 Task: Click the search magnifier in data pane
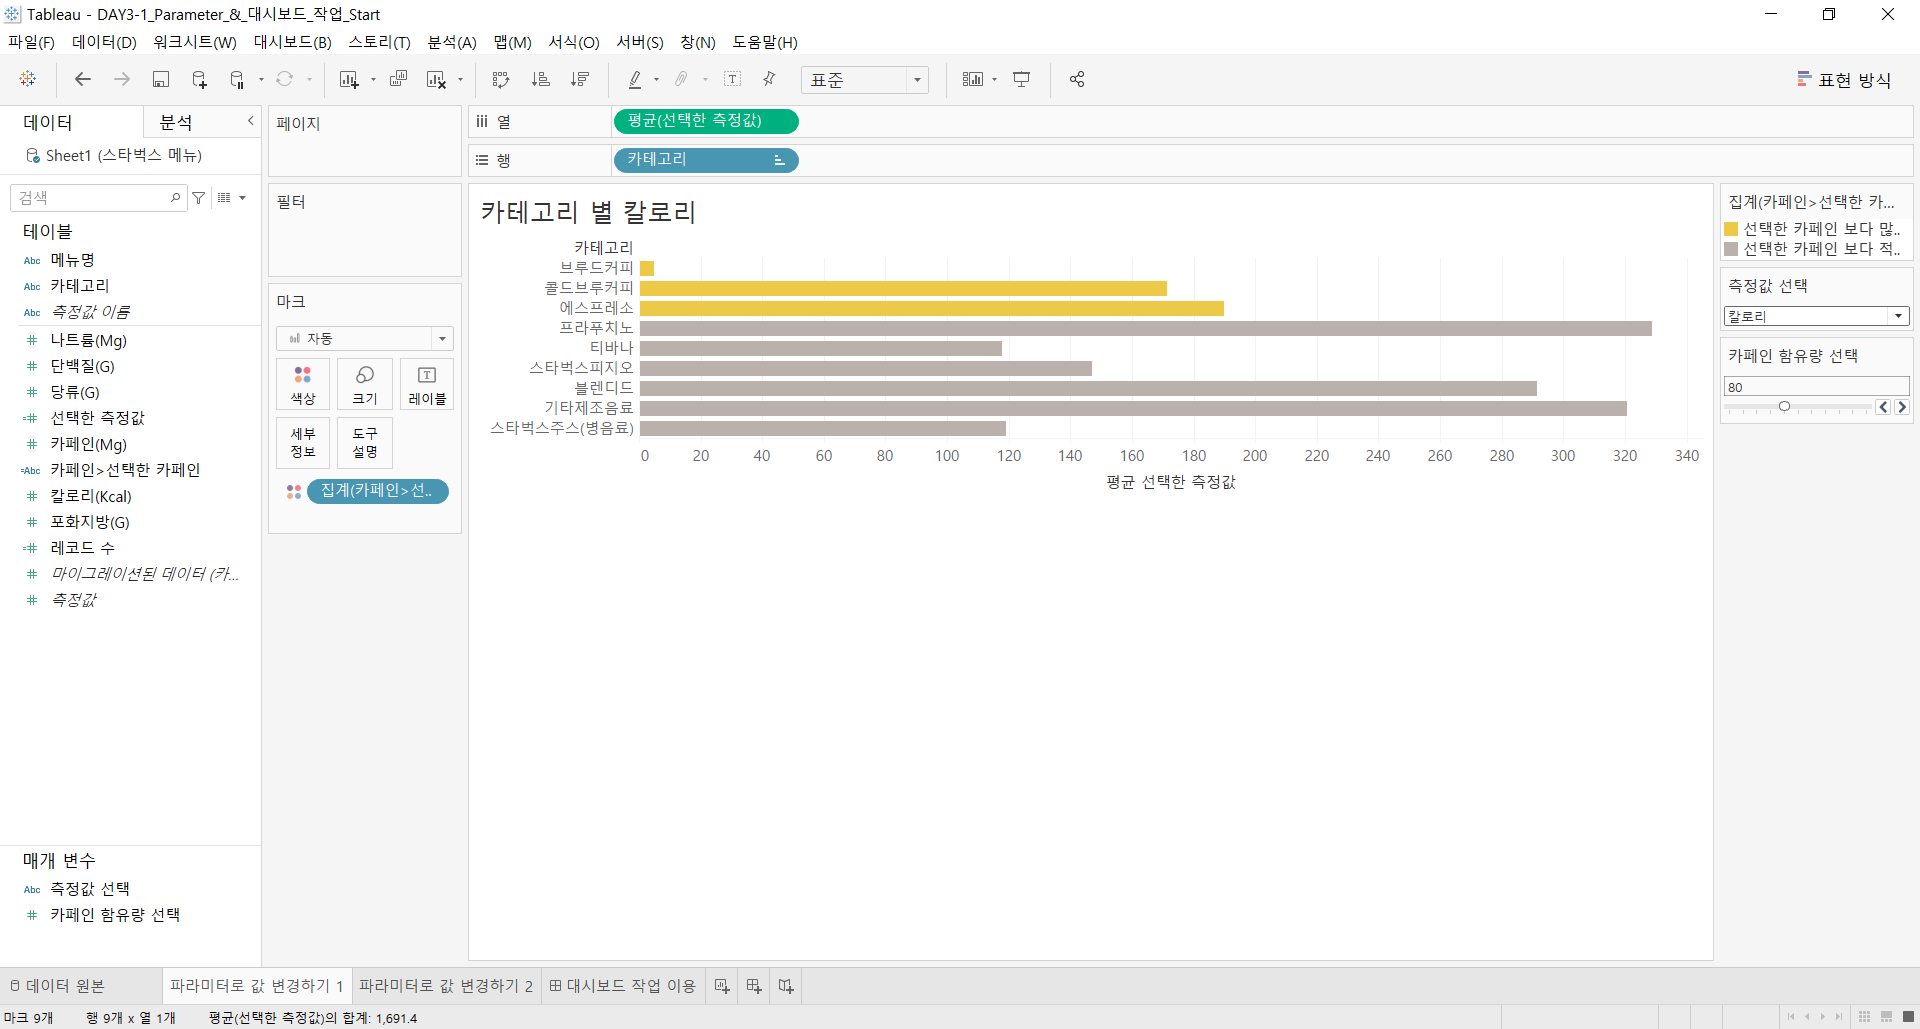176,198
